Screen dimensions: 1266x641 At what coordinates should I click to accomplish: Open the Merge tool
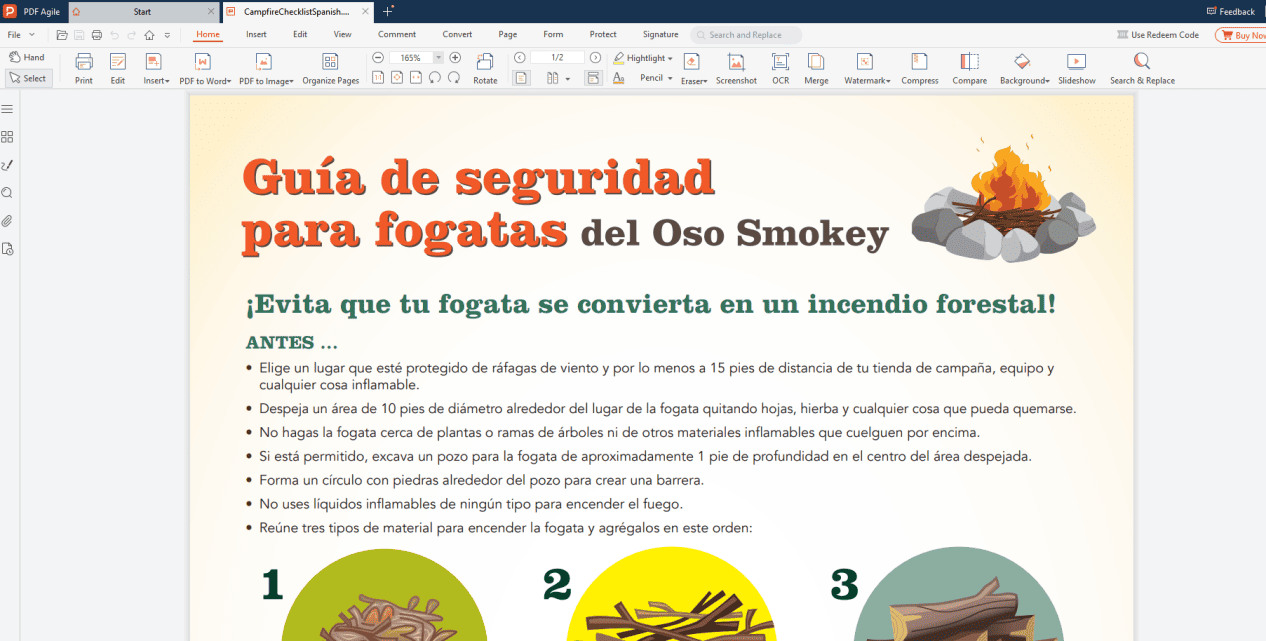pyautogui.click(x=816, y=66)
